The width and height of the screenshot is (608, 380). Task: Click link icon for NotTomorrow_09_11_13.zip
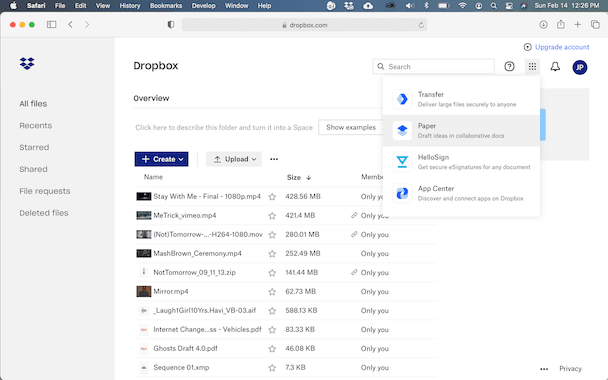pos(354,272)
